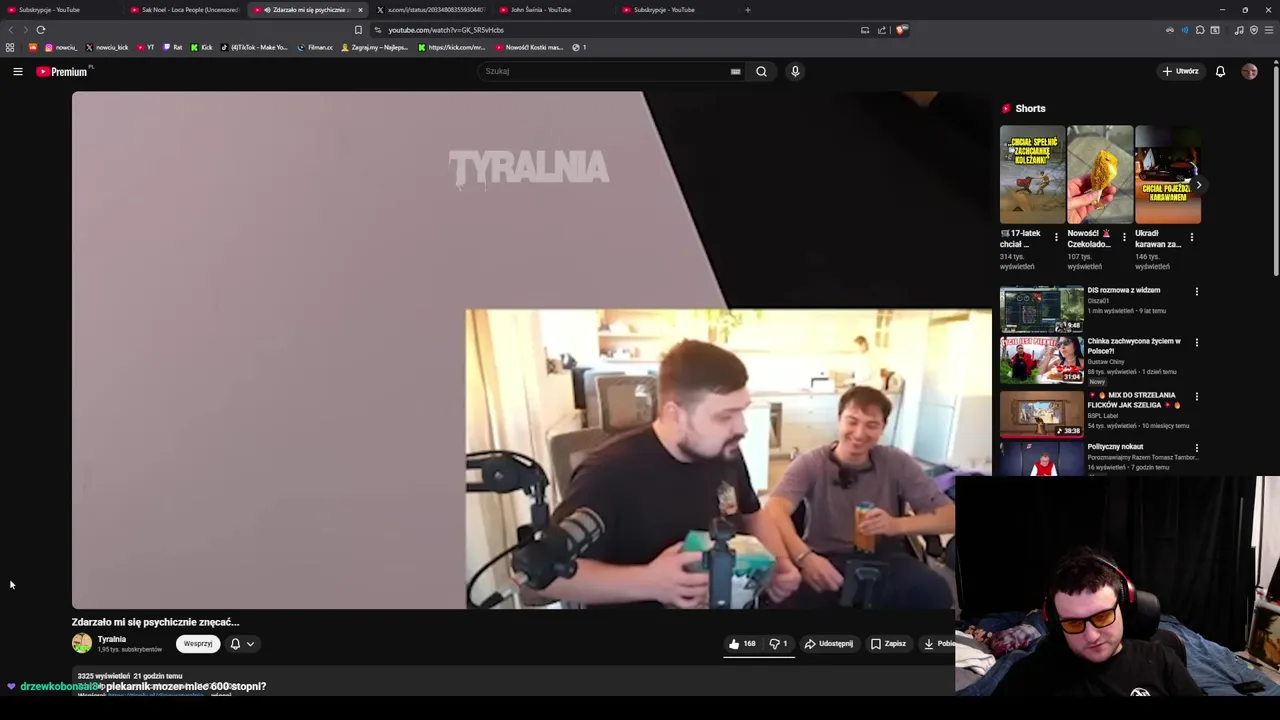Screen dimensions: 1280x720
Task: Open options for 'Polityczny nokaut' video
Action: click(1197, 449)
